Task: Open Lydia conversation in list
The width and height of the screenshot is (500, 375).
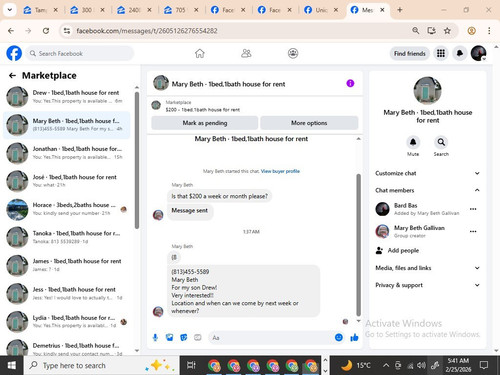Action: (x=67, y=321)
